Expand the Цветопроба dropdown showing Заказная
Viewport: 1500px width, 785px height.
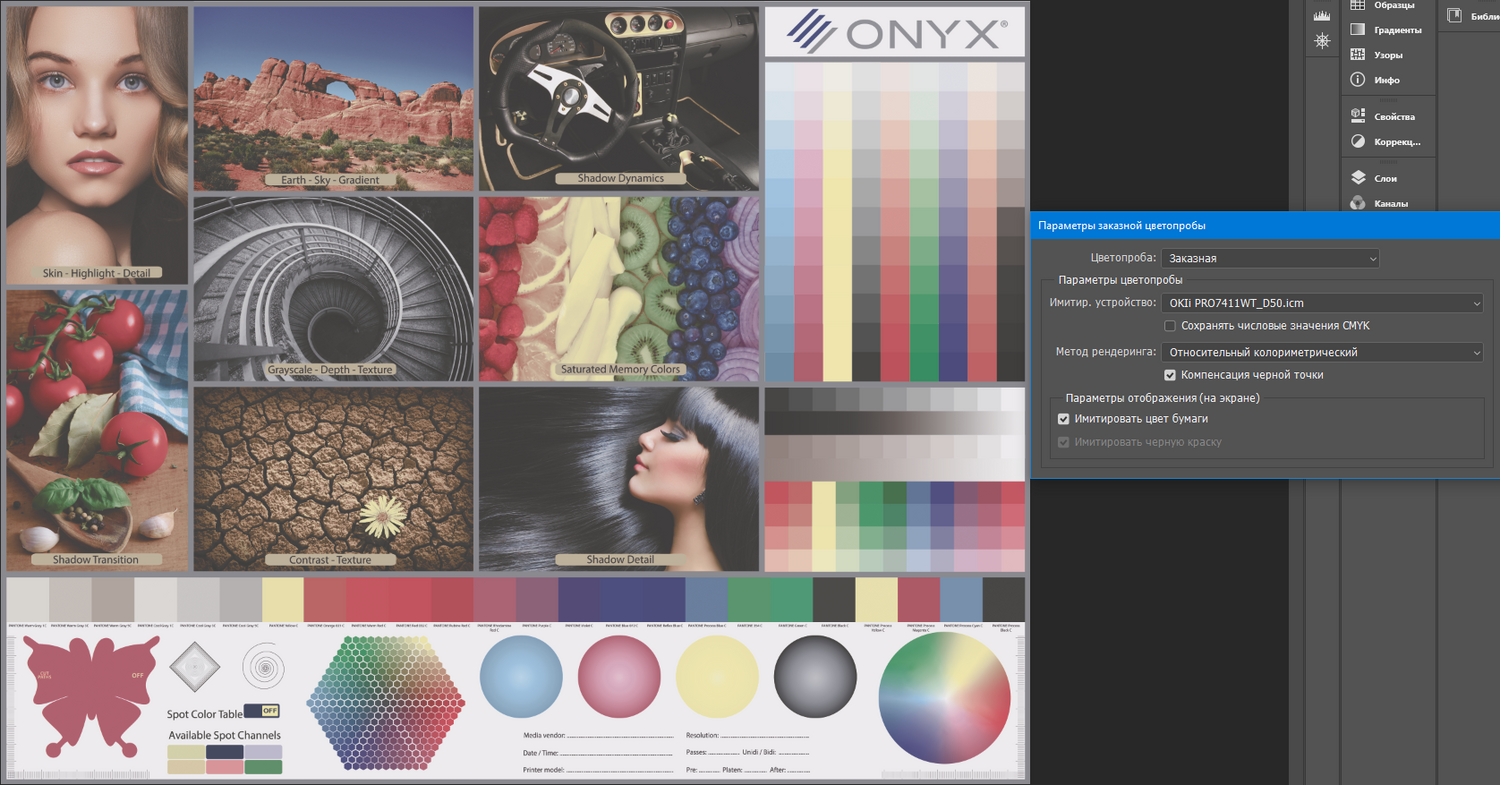point(1270,258)
